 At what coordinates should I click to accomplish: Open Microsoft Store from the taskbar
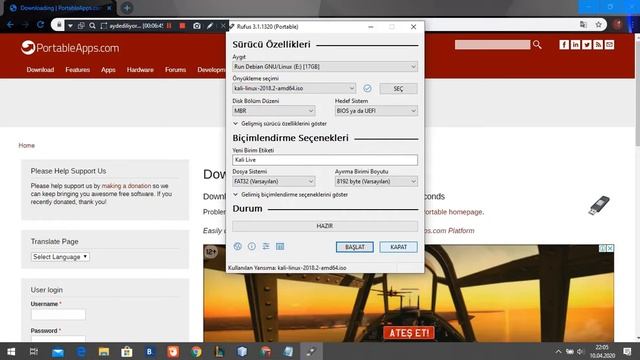[x=127, y=351]
